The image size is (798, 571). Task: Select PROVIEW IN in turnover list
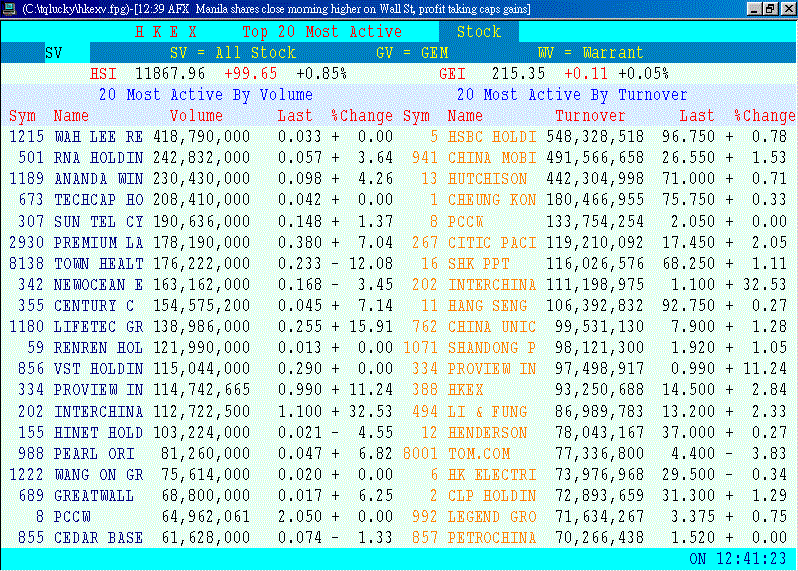600,369
